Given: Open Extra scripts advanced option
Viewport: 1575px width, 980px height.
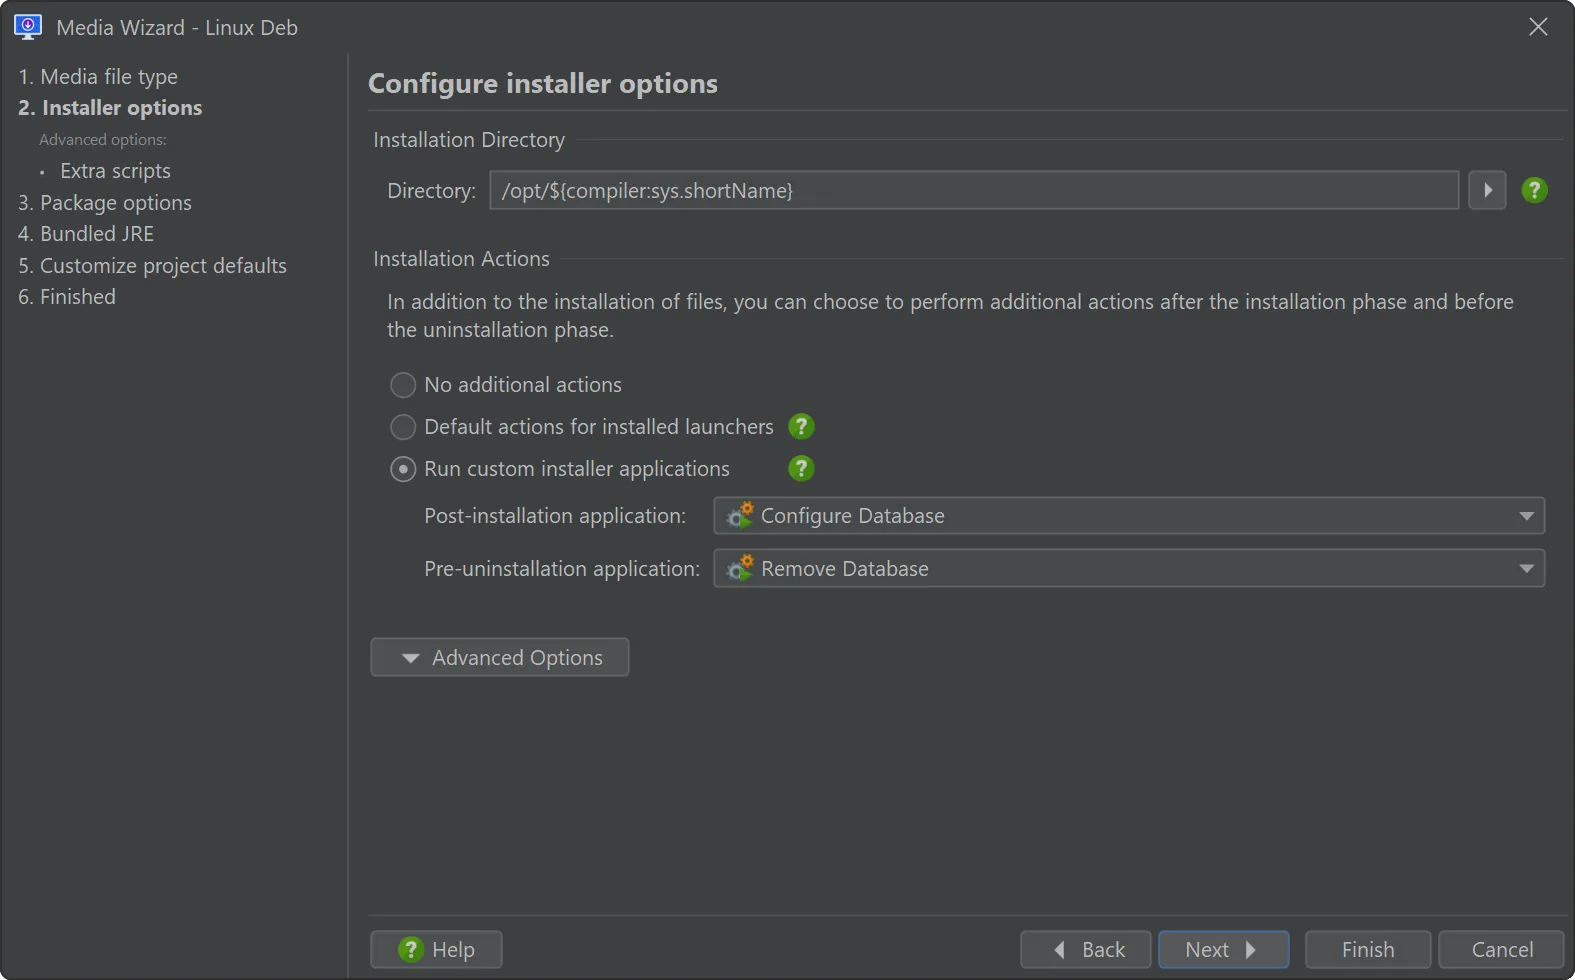Looking at the screenshot, I should tap(115, 171).
